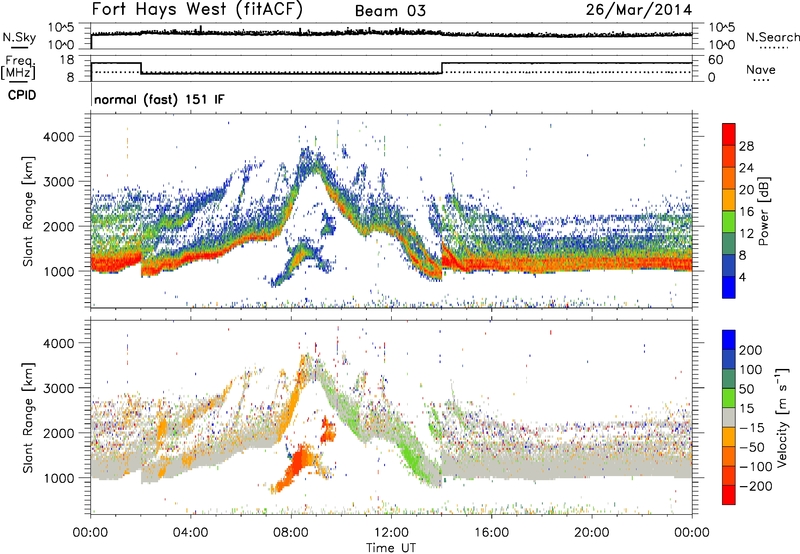Click the "1000" tick of the velocity panel
This screenshot has height=554, width=800.
pyautogui.click(x=58, y=478)
